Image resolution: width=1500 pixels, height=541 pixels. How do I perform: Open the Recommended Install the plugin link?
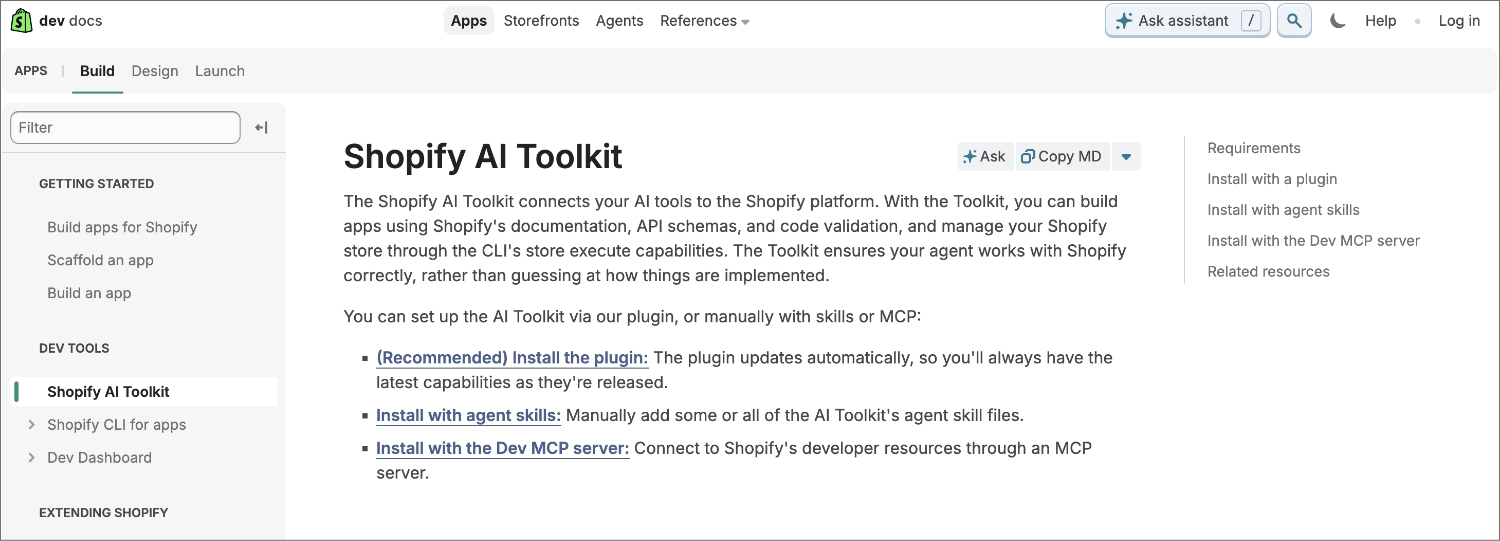click(512, 358)
